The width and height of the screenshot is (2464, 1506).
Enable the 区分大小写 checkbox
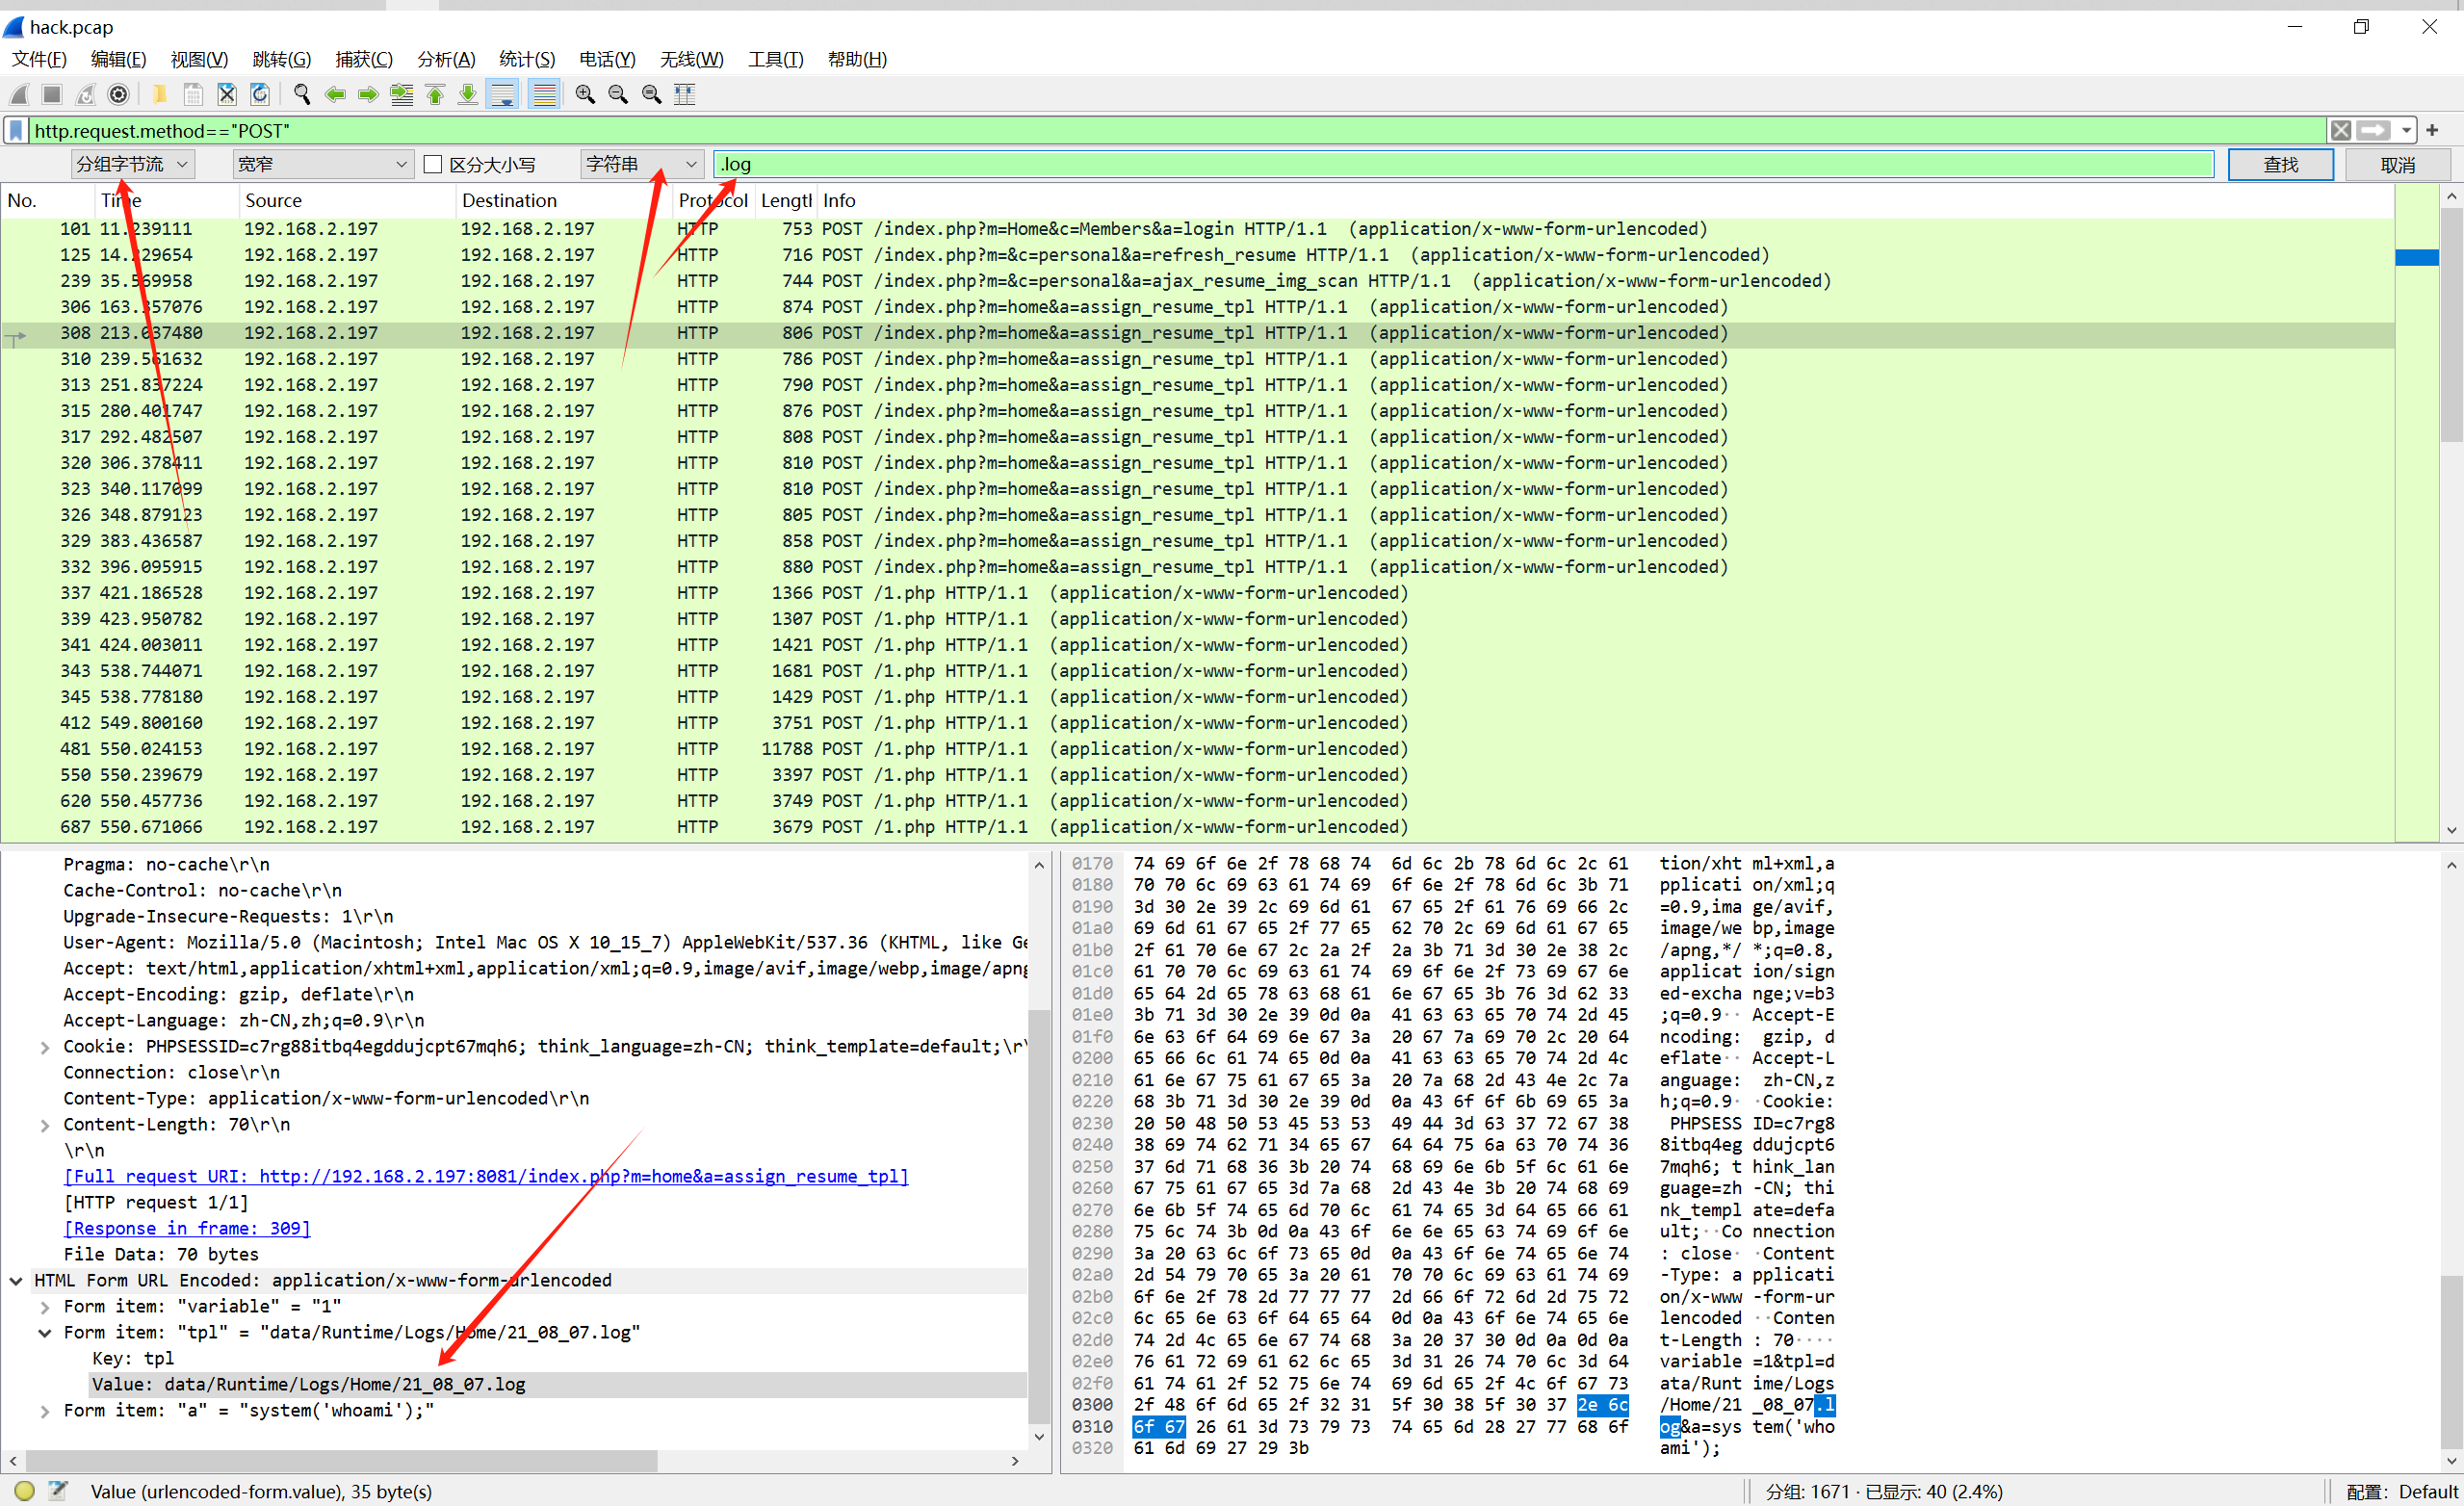tap(433, 165)
